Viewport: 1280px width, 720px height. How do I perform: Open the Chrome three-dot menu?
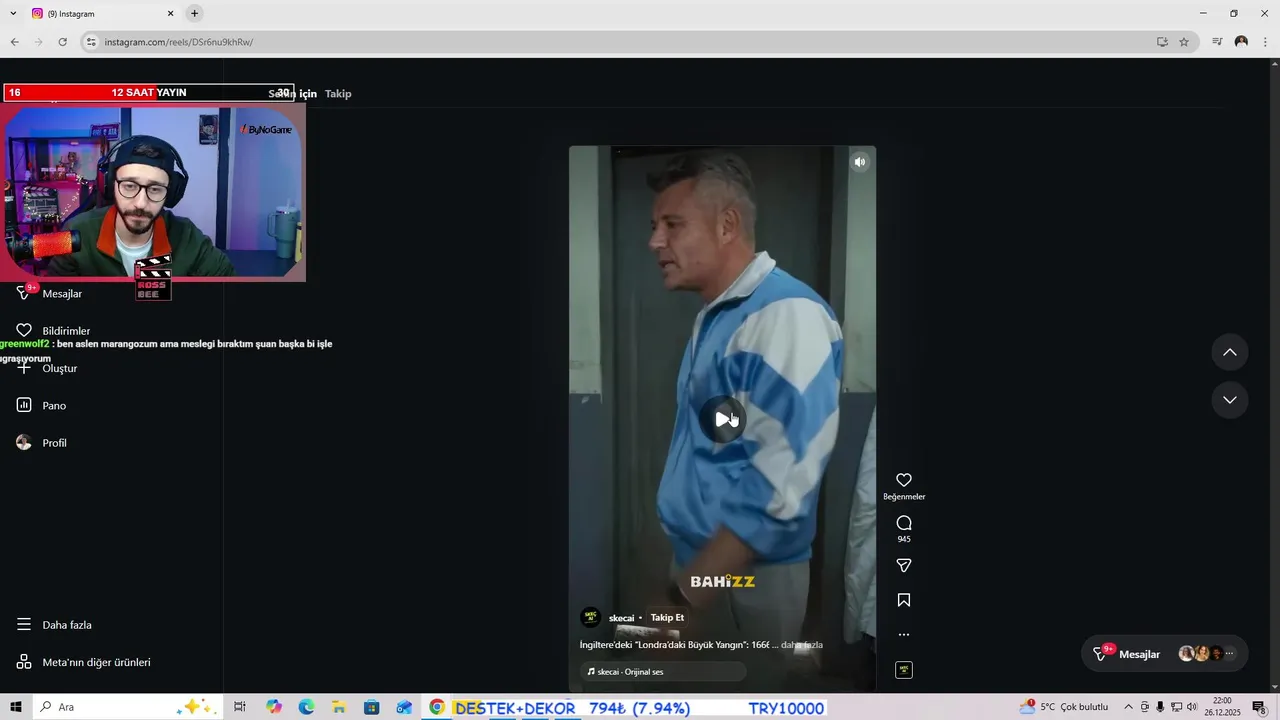pos(1266,42)
